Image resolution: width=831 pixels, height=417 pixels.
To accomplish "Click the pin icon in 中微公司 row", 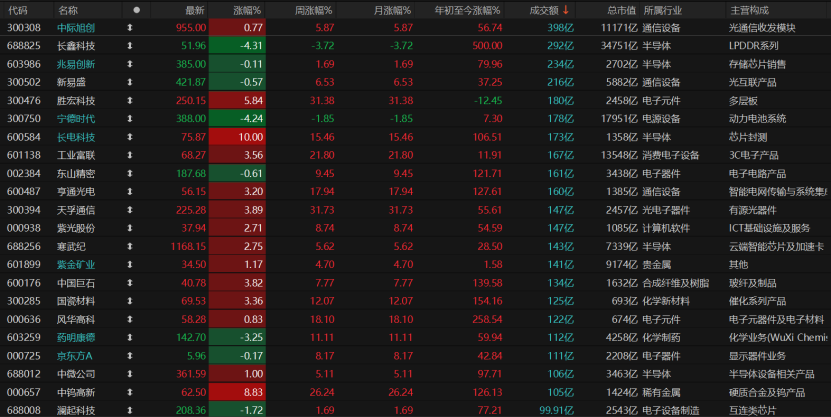I will coord(130,374).
